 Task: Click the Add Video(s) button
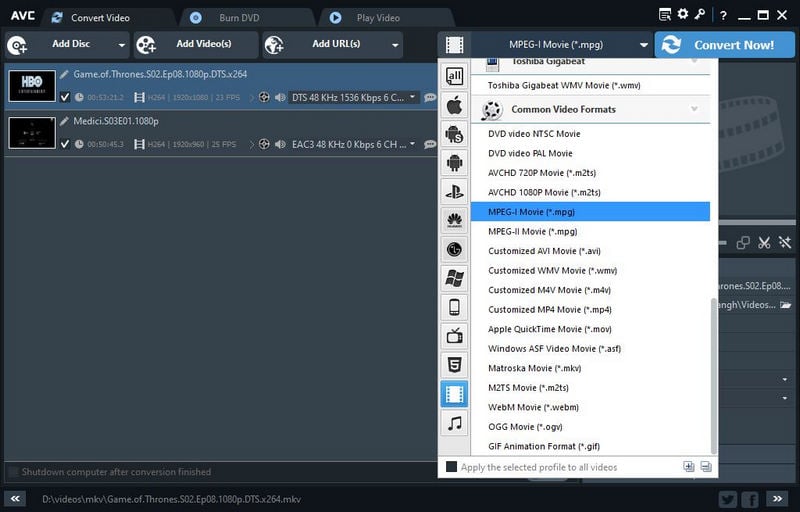pos(196,45)
